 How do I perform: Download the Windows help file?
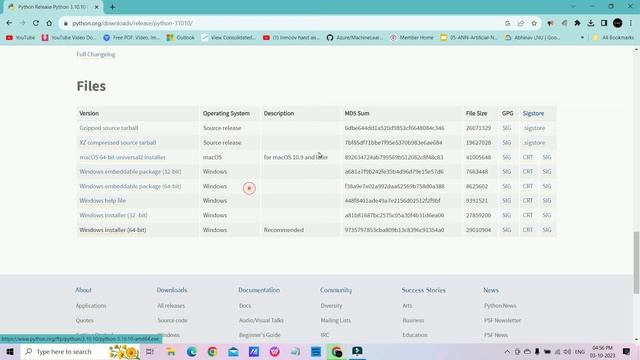click(x=102, y=201)
